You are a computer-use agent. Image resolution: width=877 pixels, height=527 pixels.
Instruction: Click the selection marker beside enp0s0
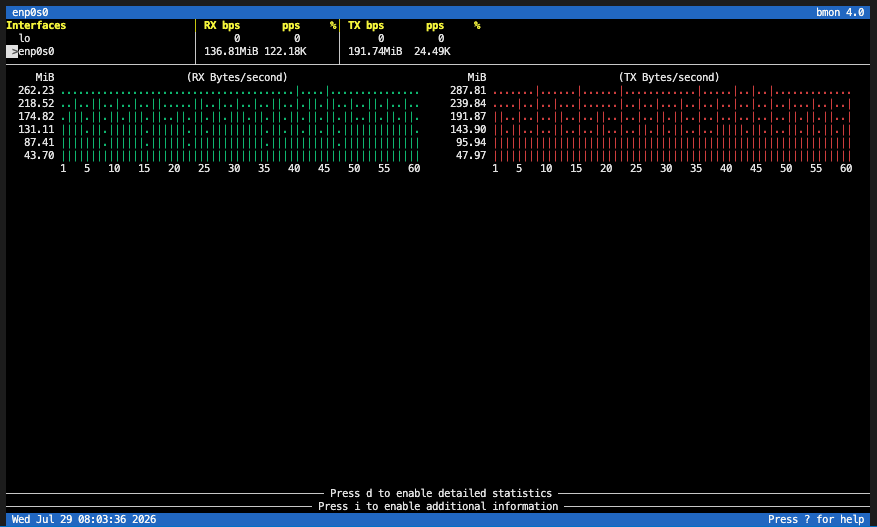coord(12,51)
